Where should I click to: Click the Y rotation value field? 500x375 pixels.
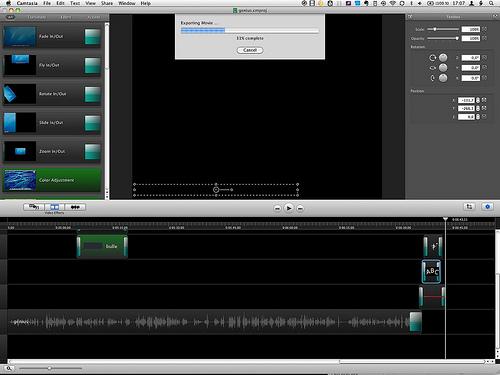tap(471, 68)
